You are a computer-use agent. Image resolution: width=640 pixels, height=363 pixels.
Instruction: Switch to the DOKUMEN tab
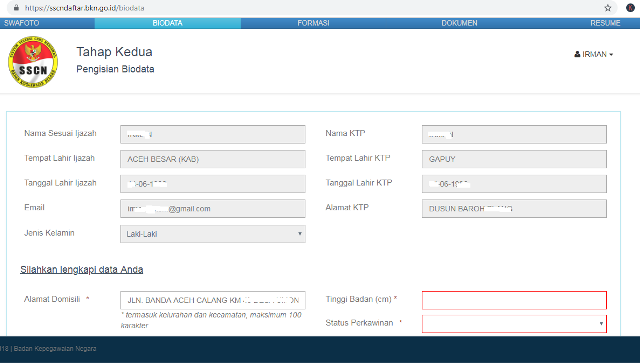[459, 23]
